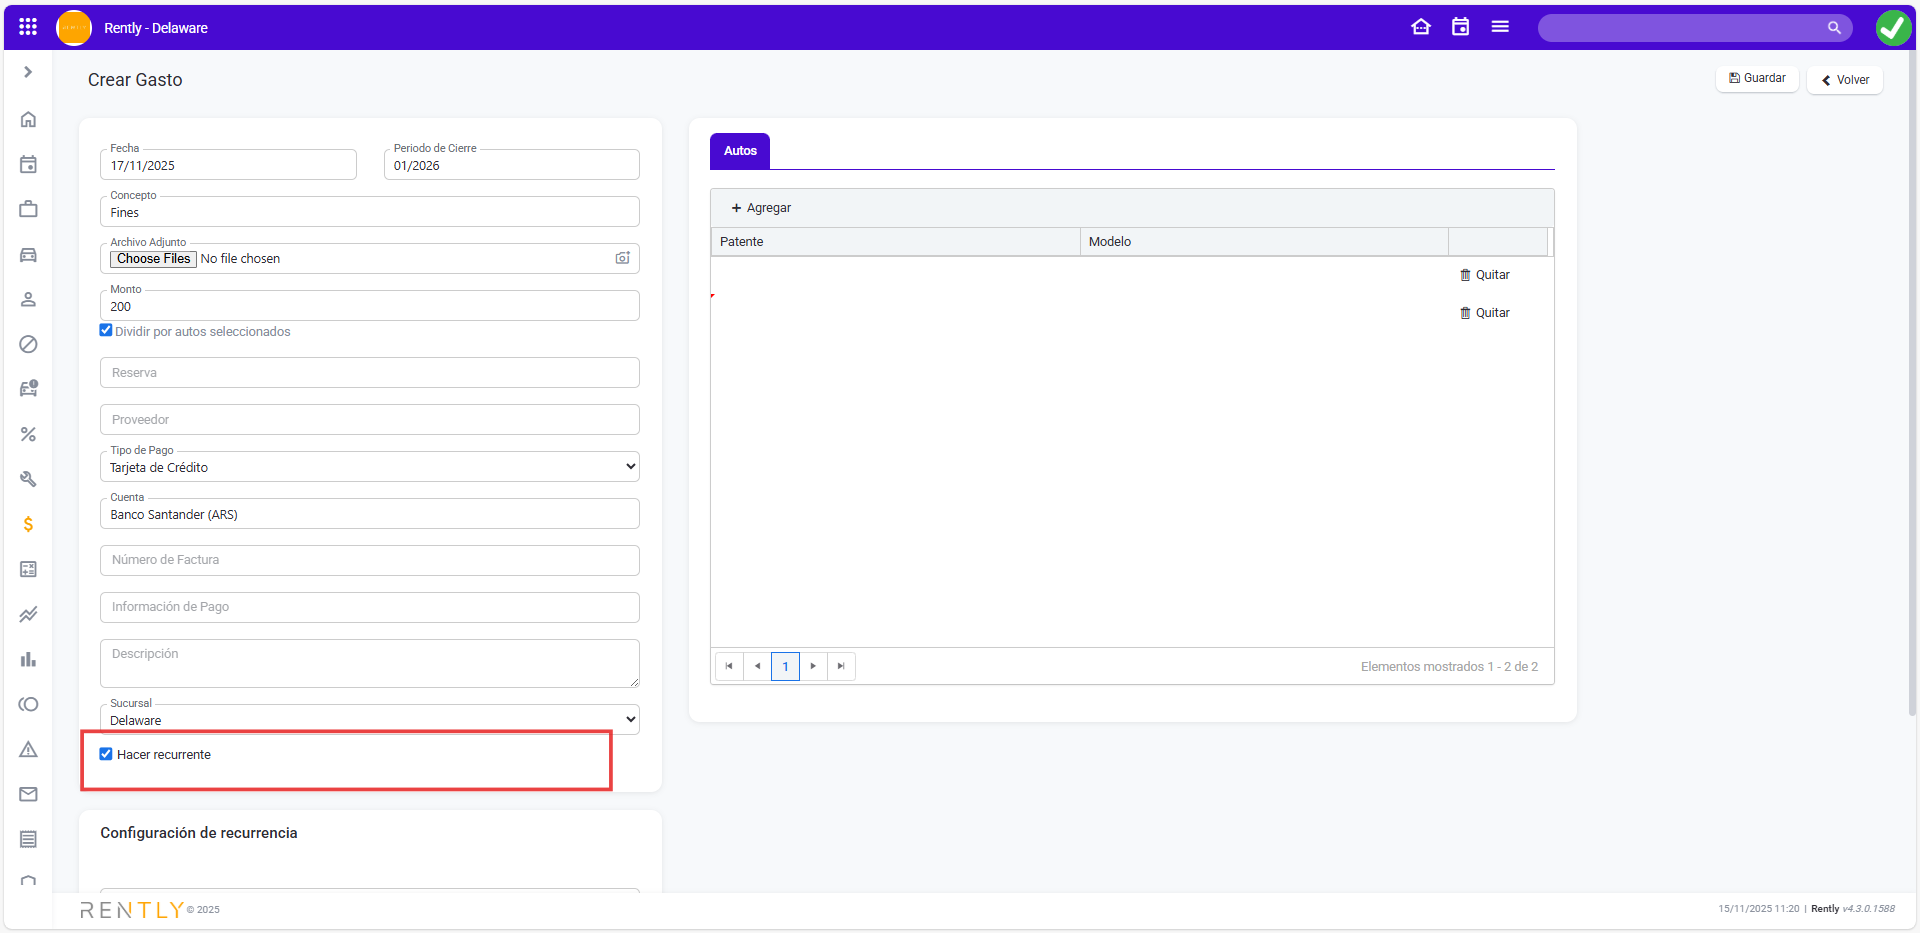
Task: Open the calendar icon in top bar
Action: (1460, 27)
